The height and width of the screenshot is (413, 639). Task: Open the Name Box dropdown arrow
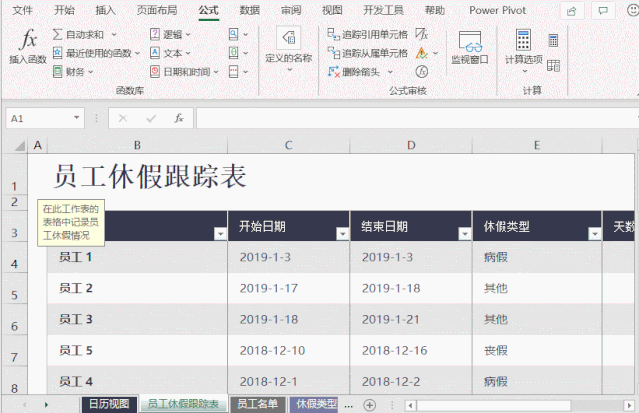click(x=76, y=118)
